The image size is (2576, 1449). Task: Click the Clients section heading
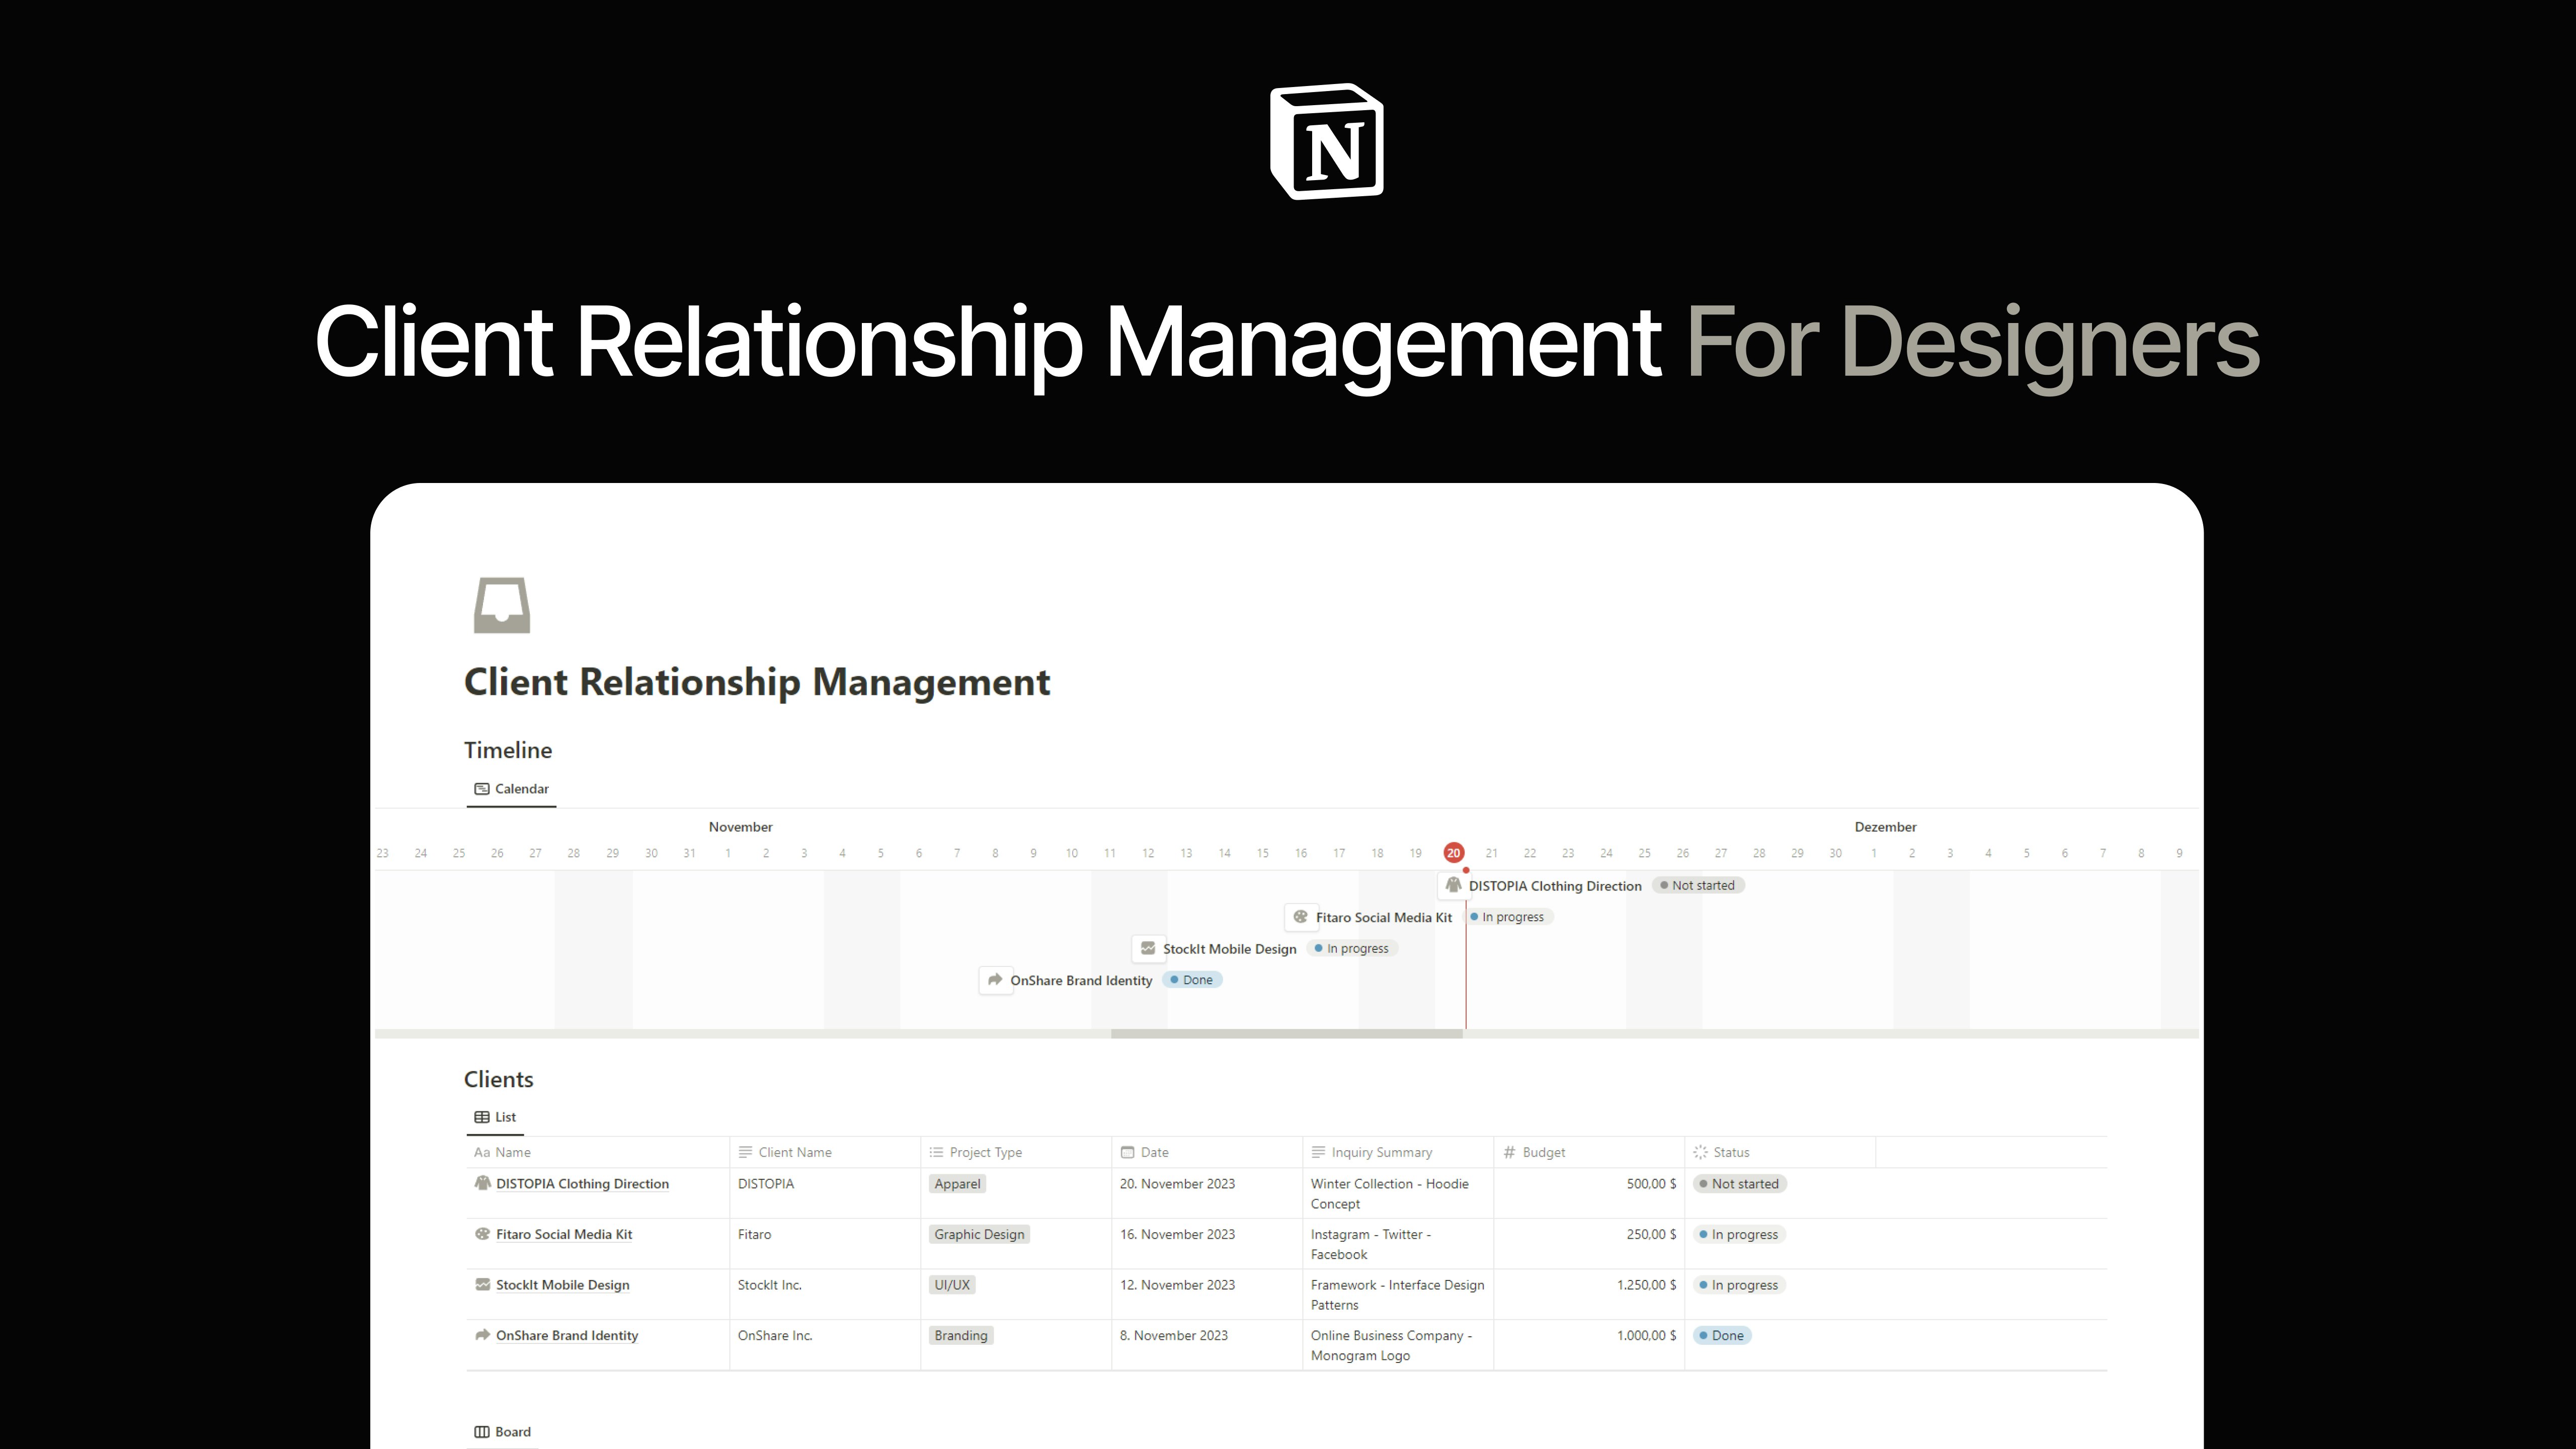click(498, 1079)
